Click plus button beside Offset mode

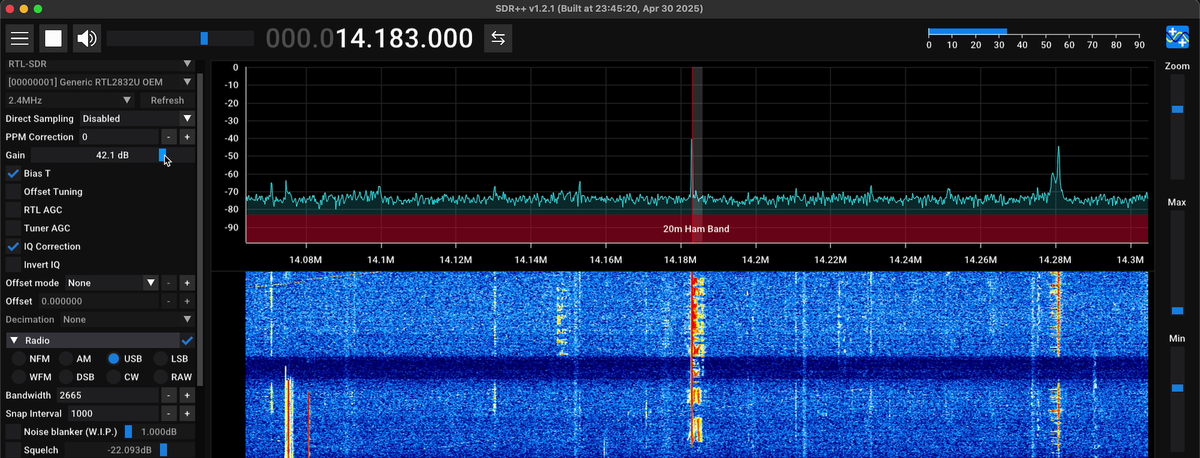click(187, 283)
